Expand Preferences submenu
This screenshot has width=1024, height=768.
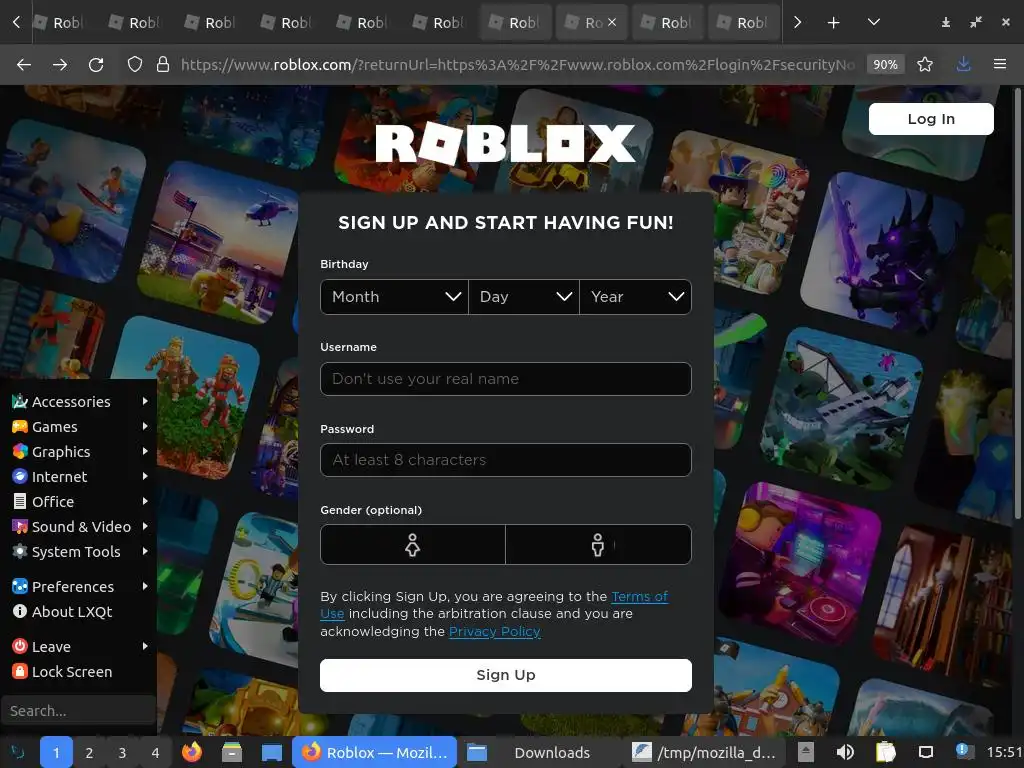(78, 586)
